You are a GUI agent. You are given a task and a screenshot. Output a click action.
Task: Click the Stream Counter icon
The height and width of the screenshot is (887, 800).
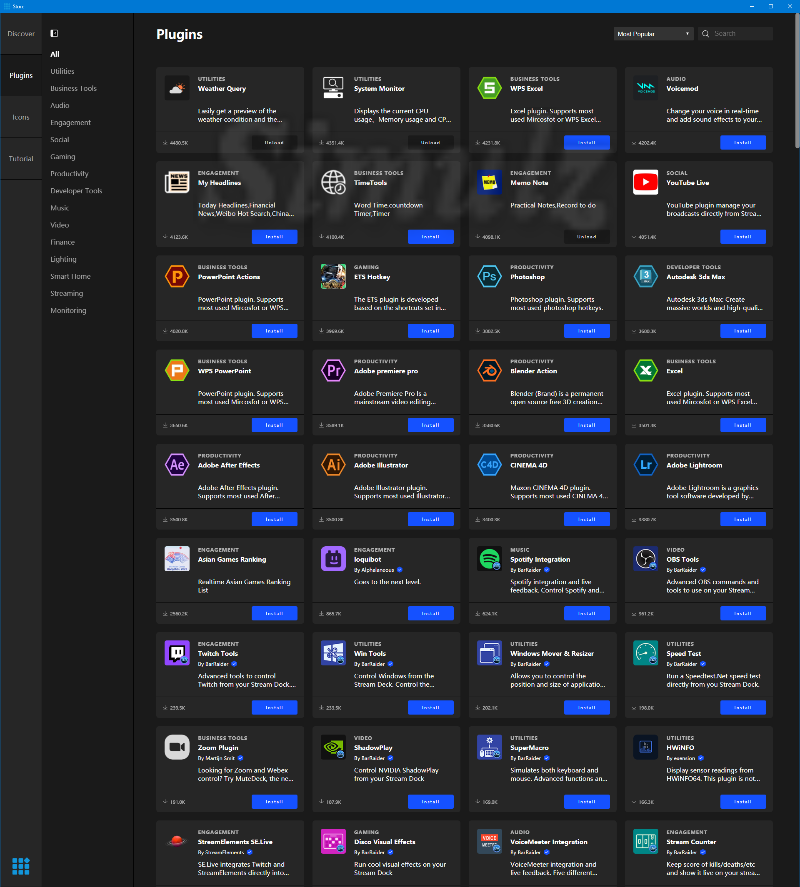[646, 842]
